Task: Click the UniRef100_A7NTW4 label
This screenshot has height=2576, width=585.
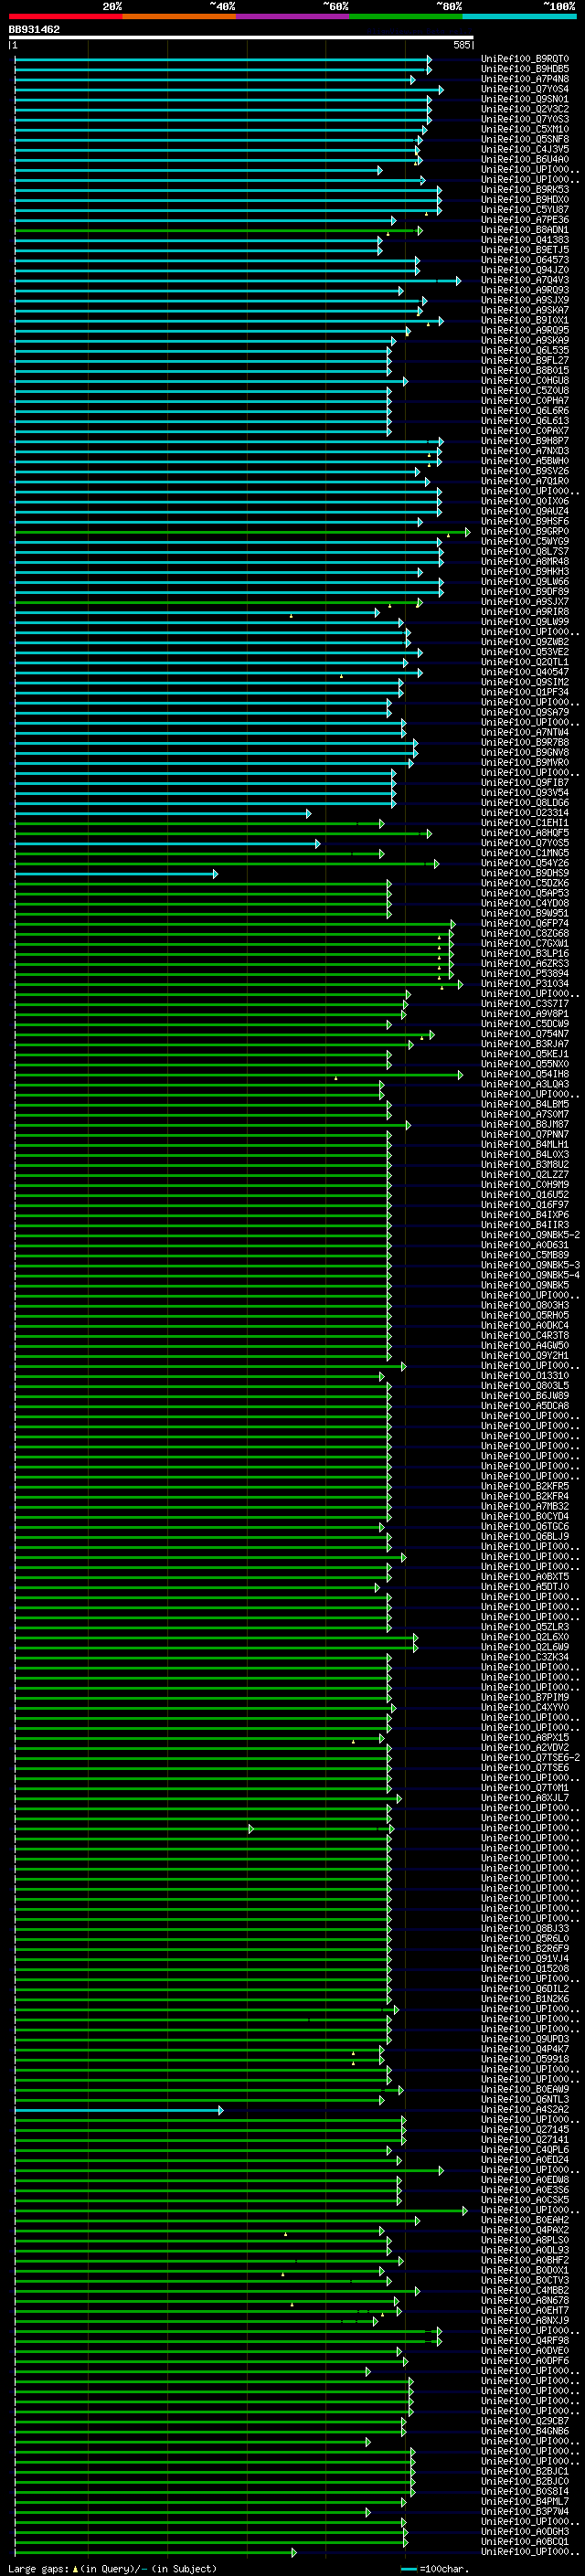Action: (x=525, y=732)
